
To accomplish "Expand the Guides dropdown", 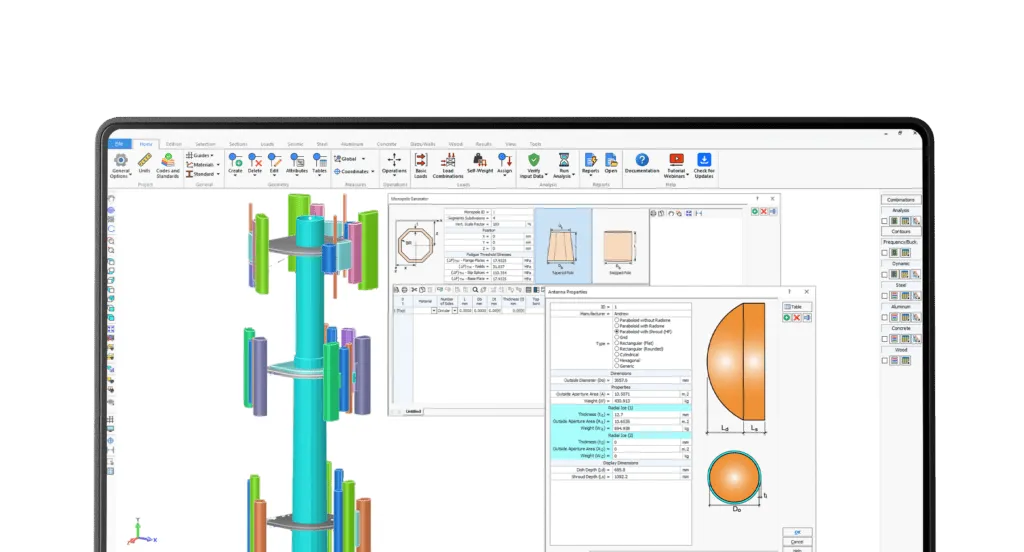I will coord(212,155).
